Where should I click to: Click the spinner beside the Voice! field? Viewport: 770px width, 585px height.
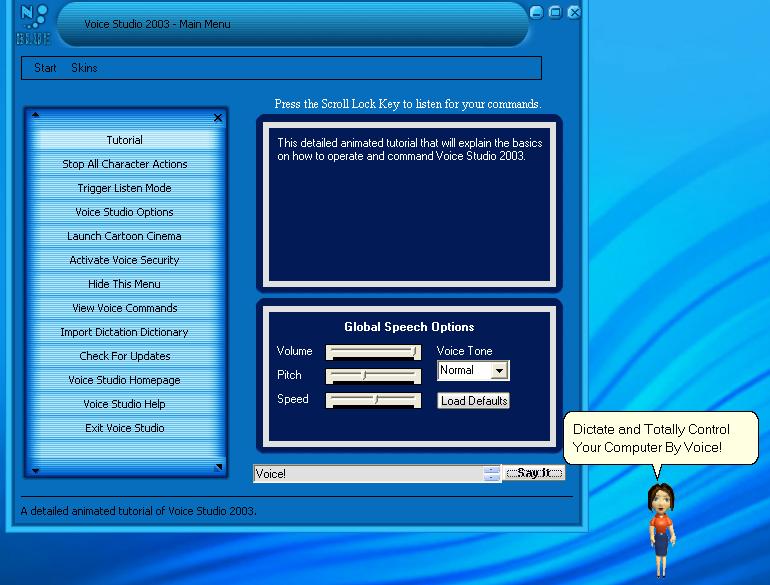point(492,474)
